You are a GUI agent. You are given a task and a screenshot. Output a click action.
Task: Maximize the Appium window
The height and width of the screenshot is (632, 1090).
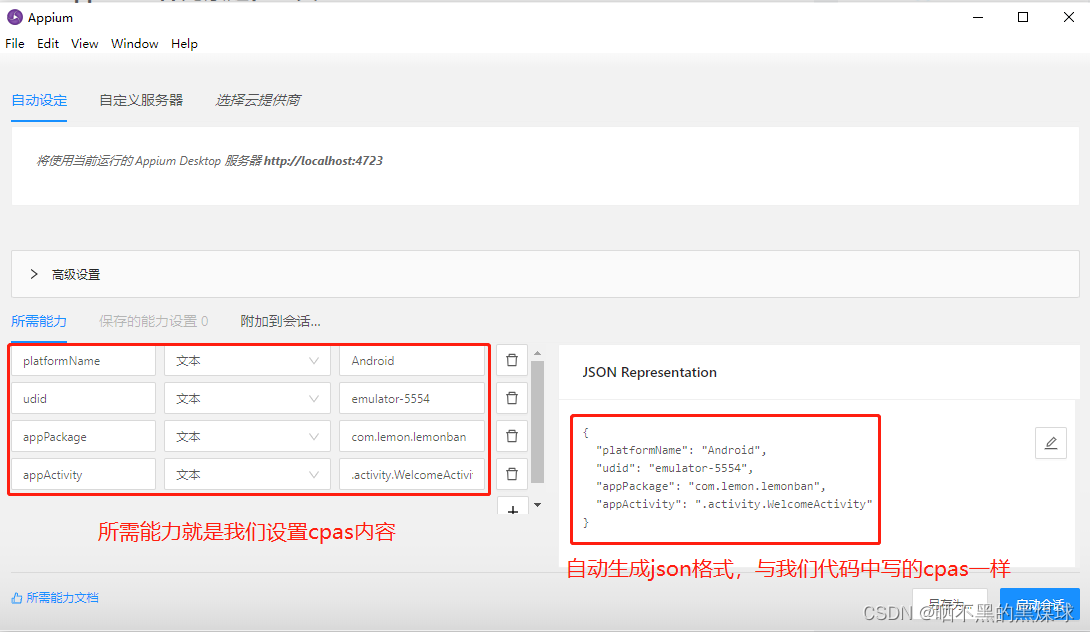tap(1023, 17)
